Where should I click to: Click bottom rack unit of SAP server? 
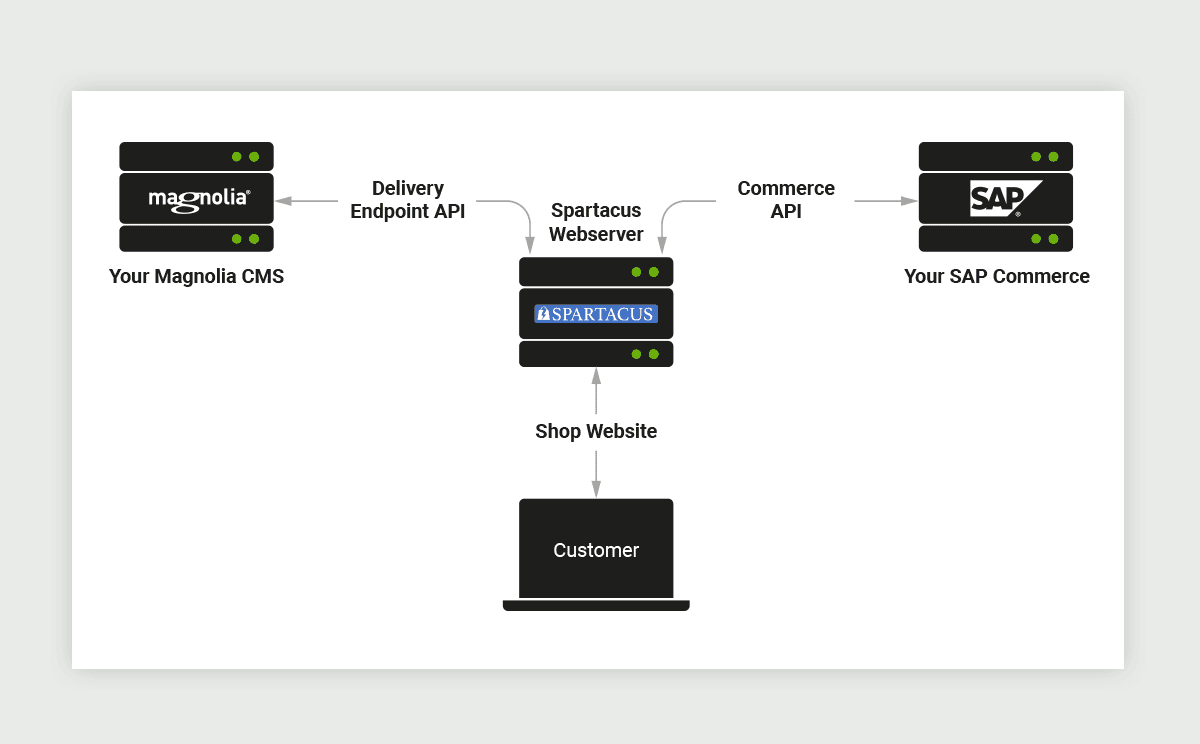point(996,239)
